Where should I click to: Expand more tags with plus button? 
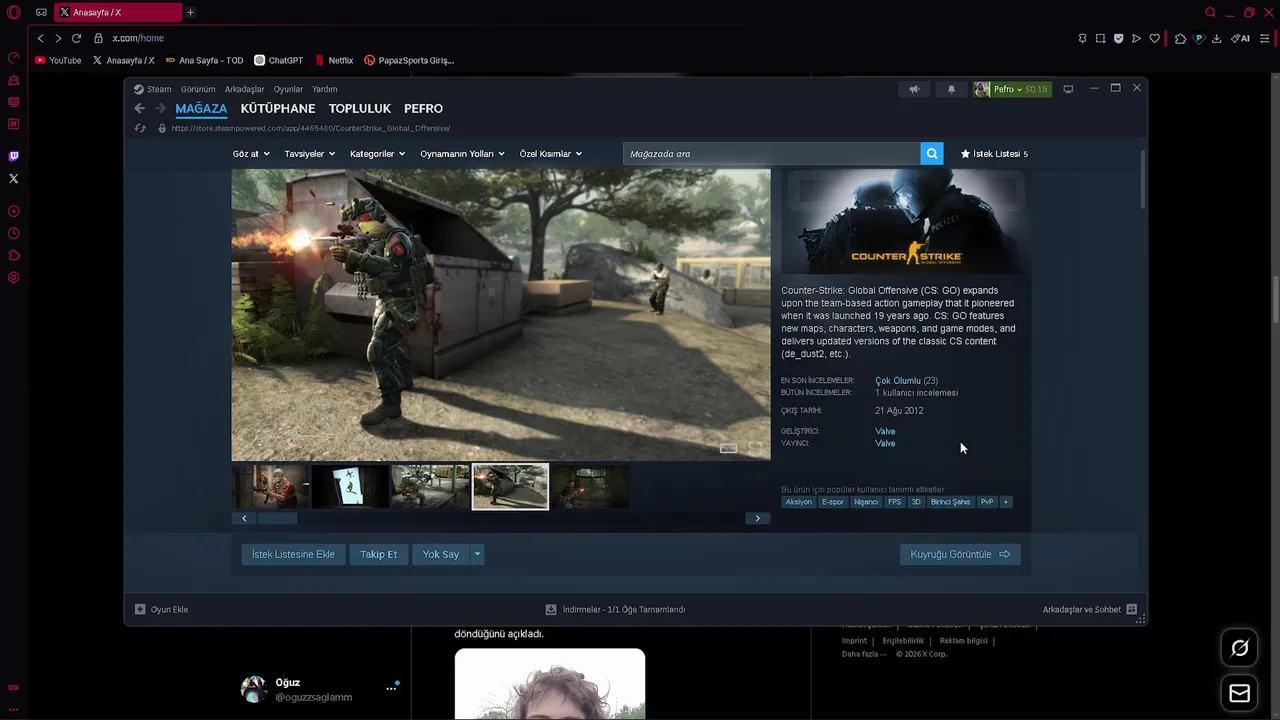click(x=1006, y=502)
